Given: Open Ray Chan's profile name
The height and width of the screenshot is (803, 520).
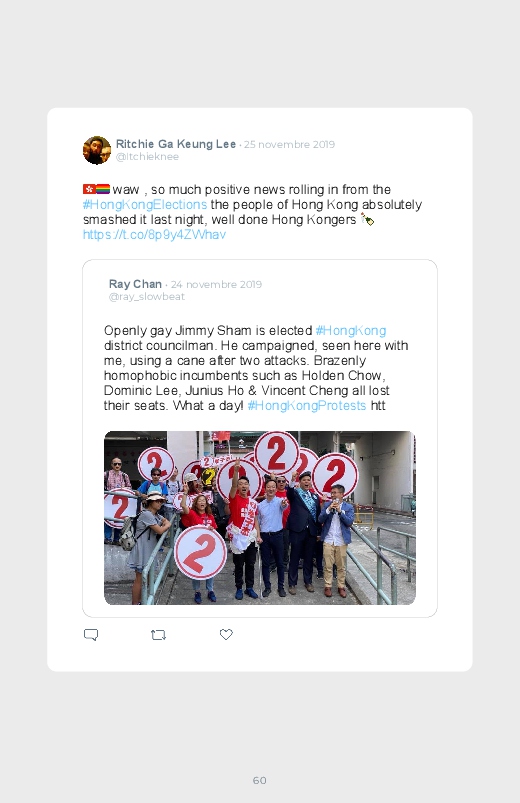Looking at the screenshot, I should [135, 284].
